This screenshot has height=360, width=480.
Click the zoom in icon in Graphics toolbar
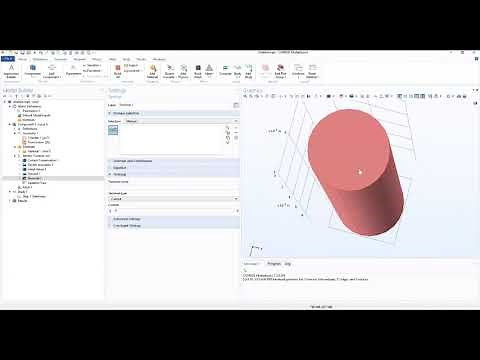(x=245, y=96)
